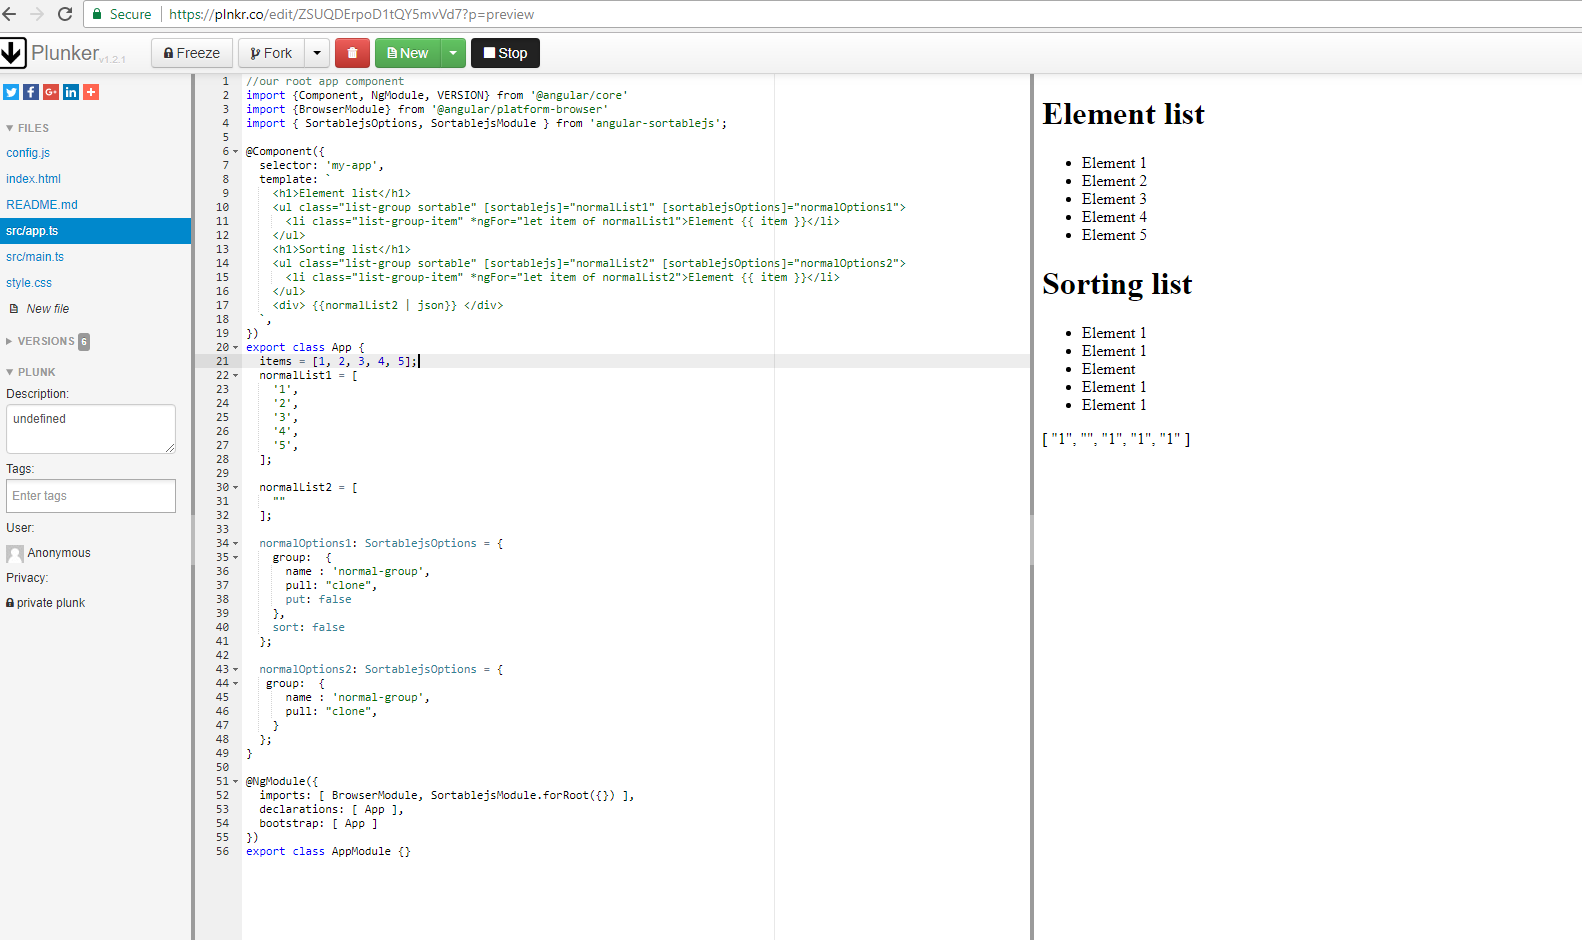
Task: Delete plunk with red trash button
Action: coord(352,53)
